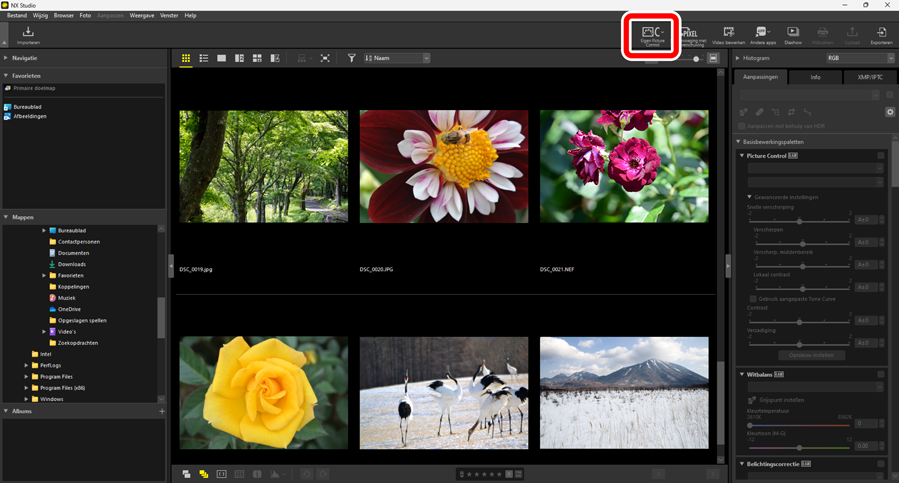The width and height of the screenshot is (899, 483).
Task: Open the Diashow slideshow tool
Action: click(792, 36)
